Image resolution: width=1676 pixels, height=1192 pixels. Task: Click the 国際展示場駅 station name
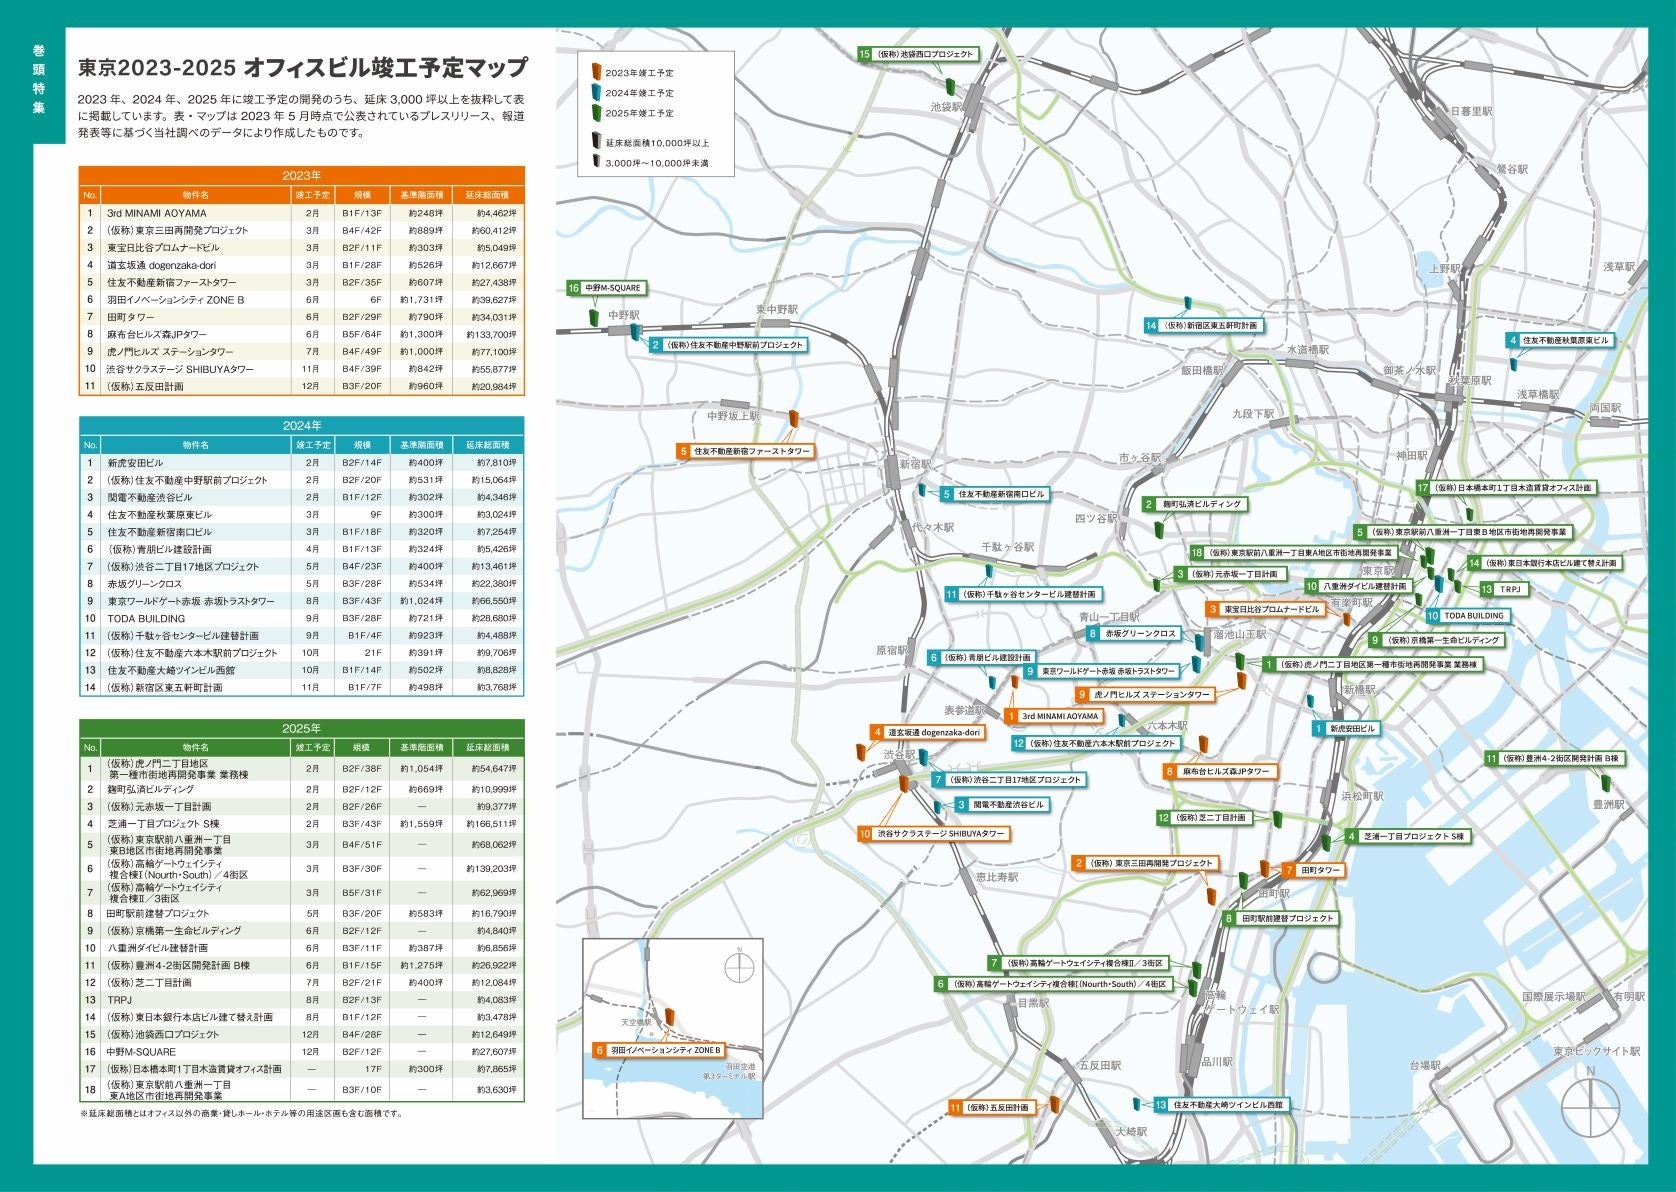[x=1554, y=997]
